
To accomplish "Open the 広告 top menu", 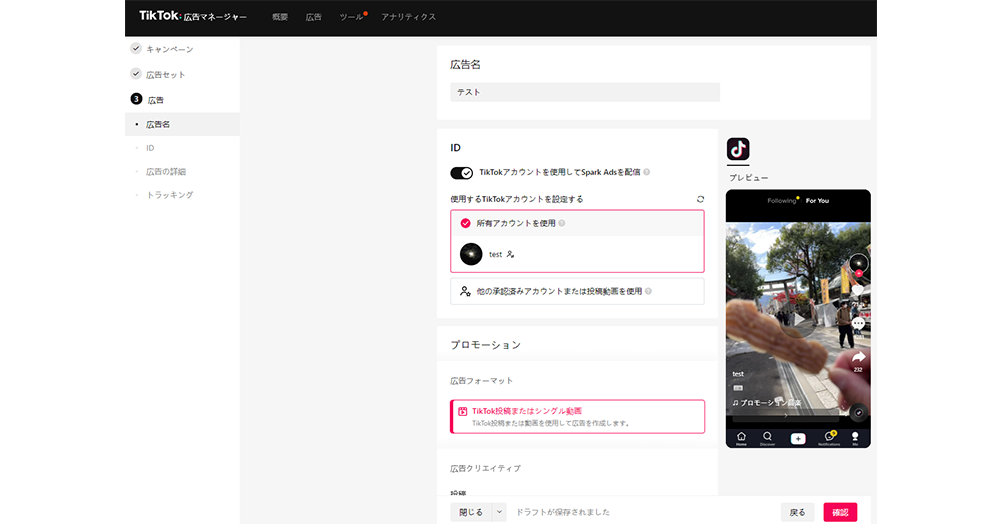I will 314,17.
